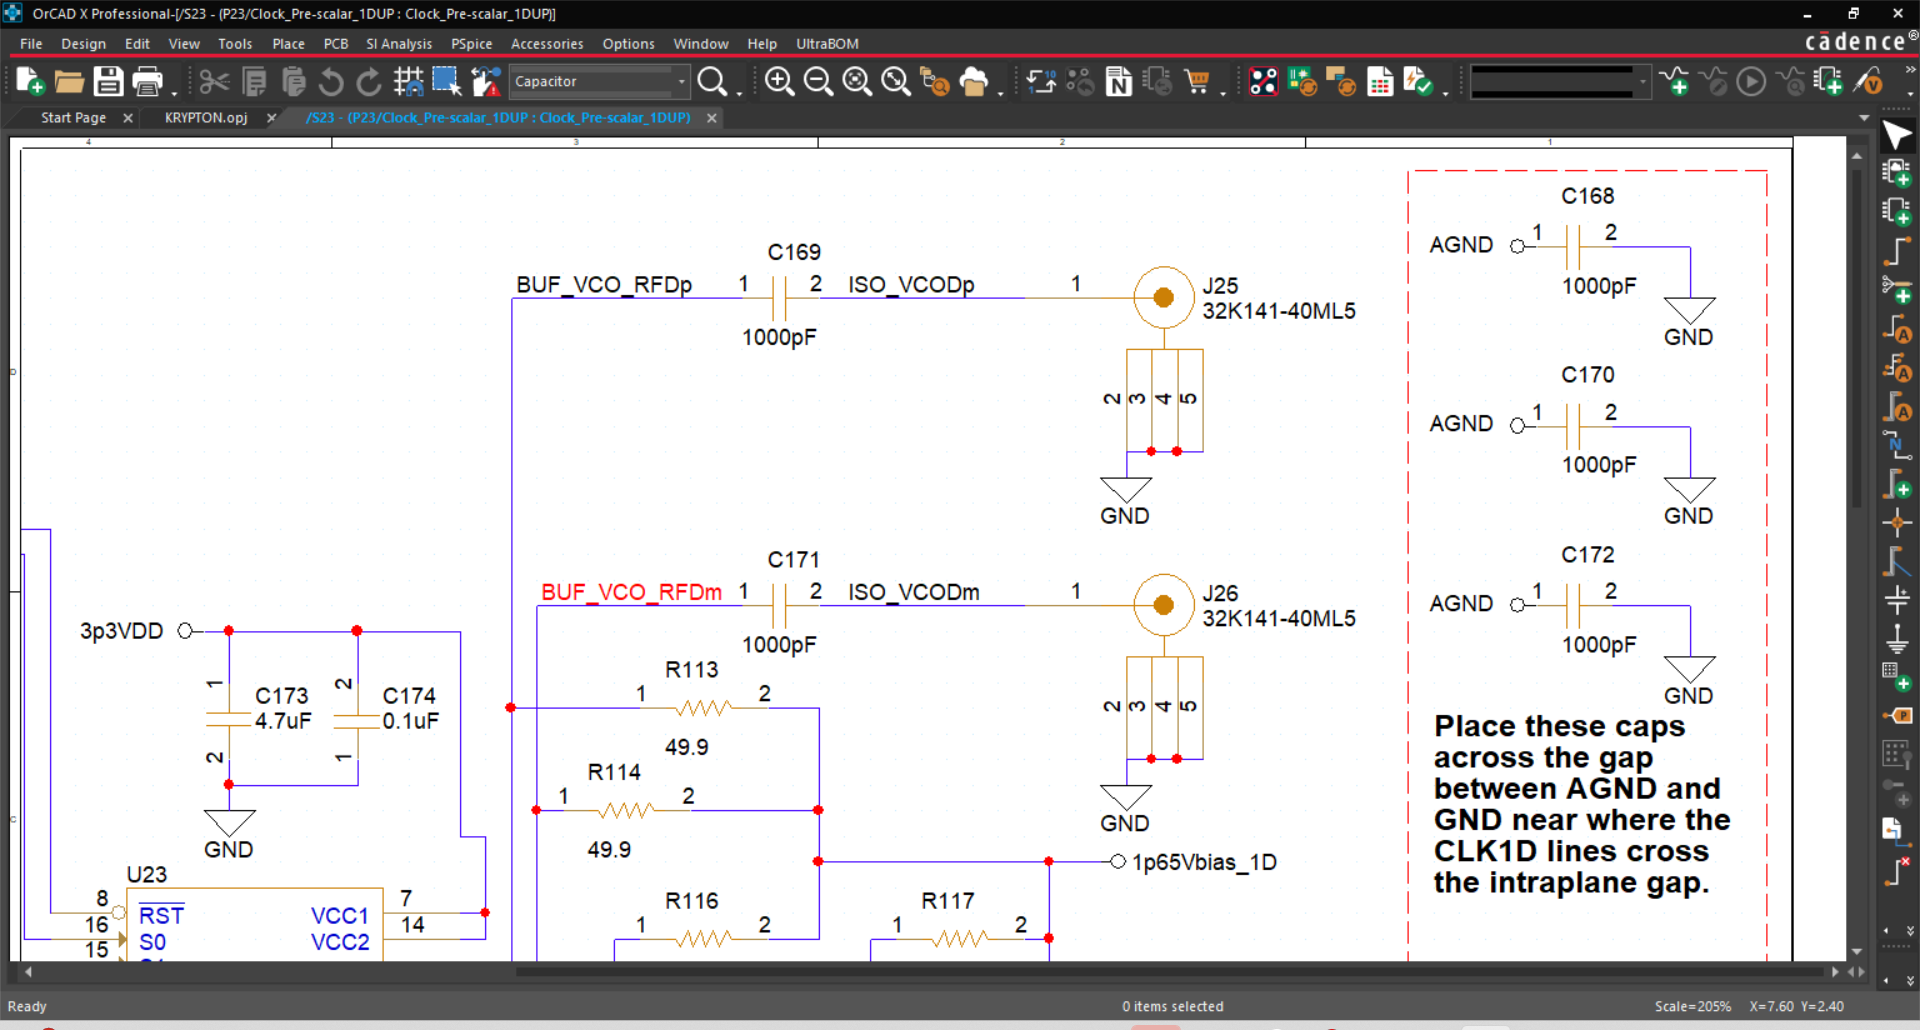Close the KRYPTON.opj tab

tap(271, 118)
